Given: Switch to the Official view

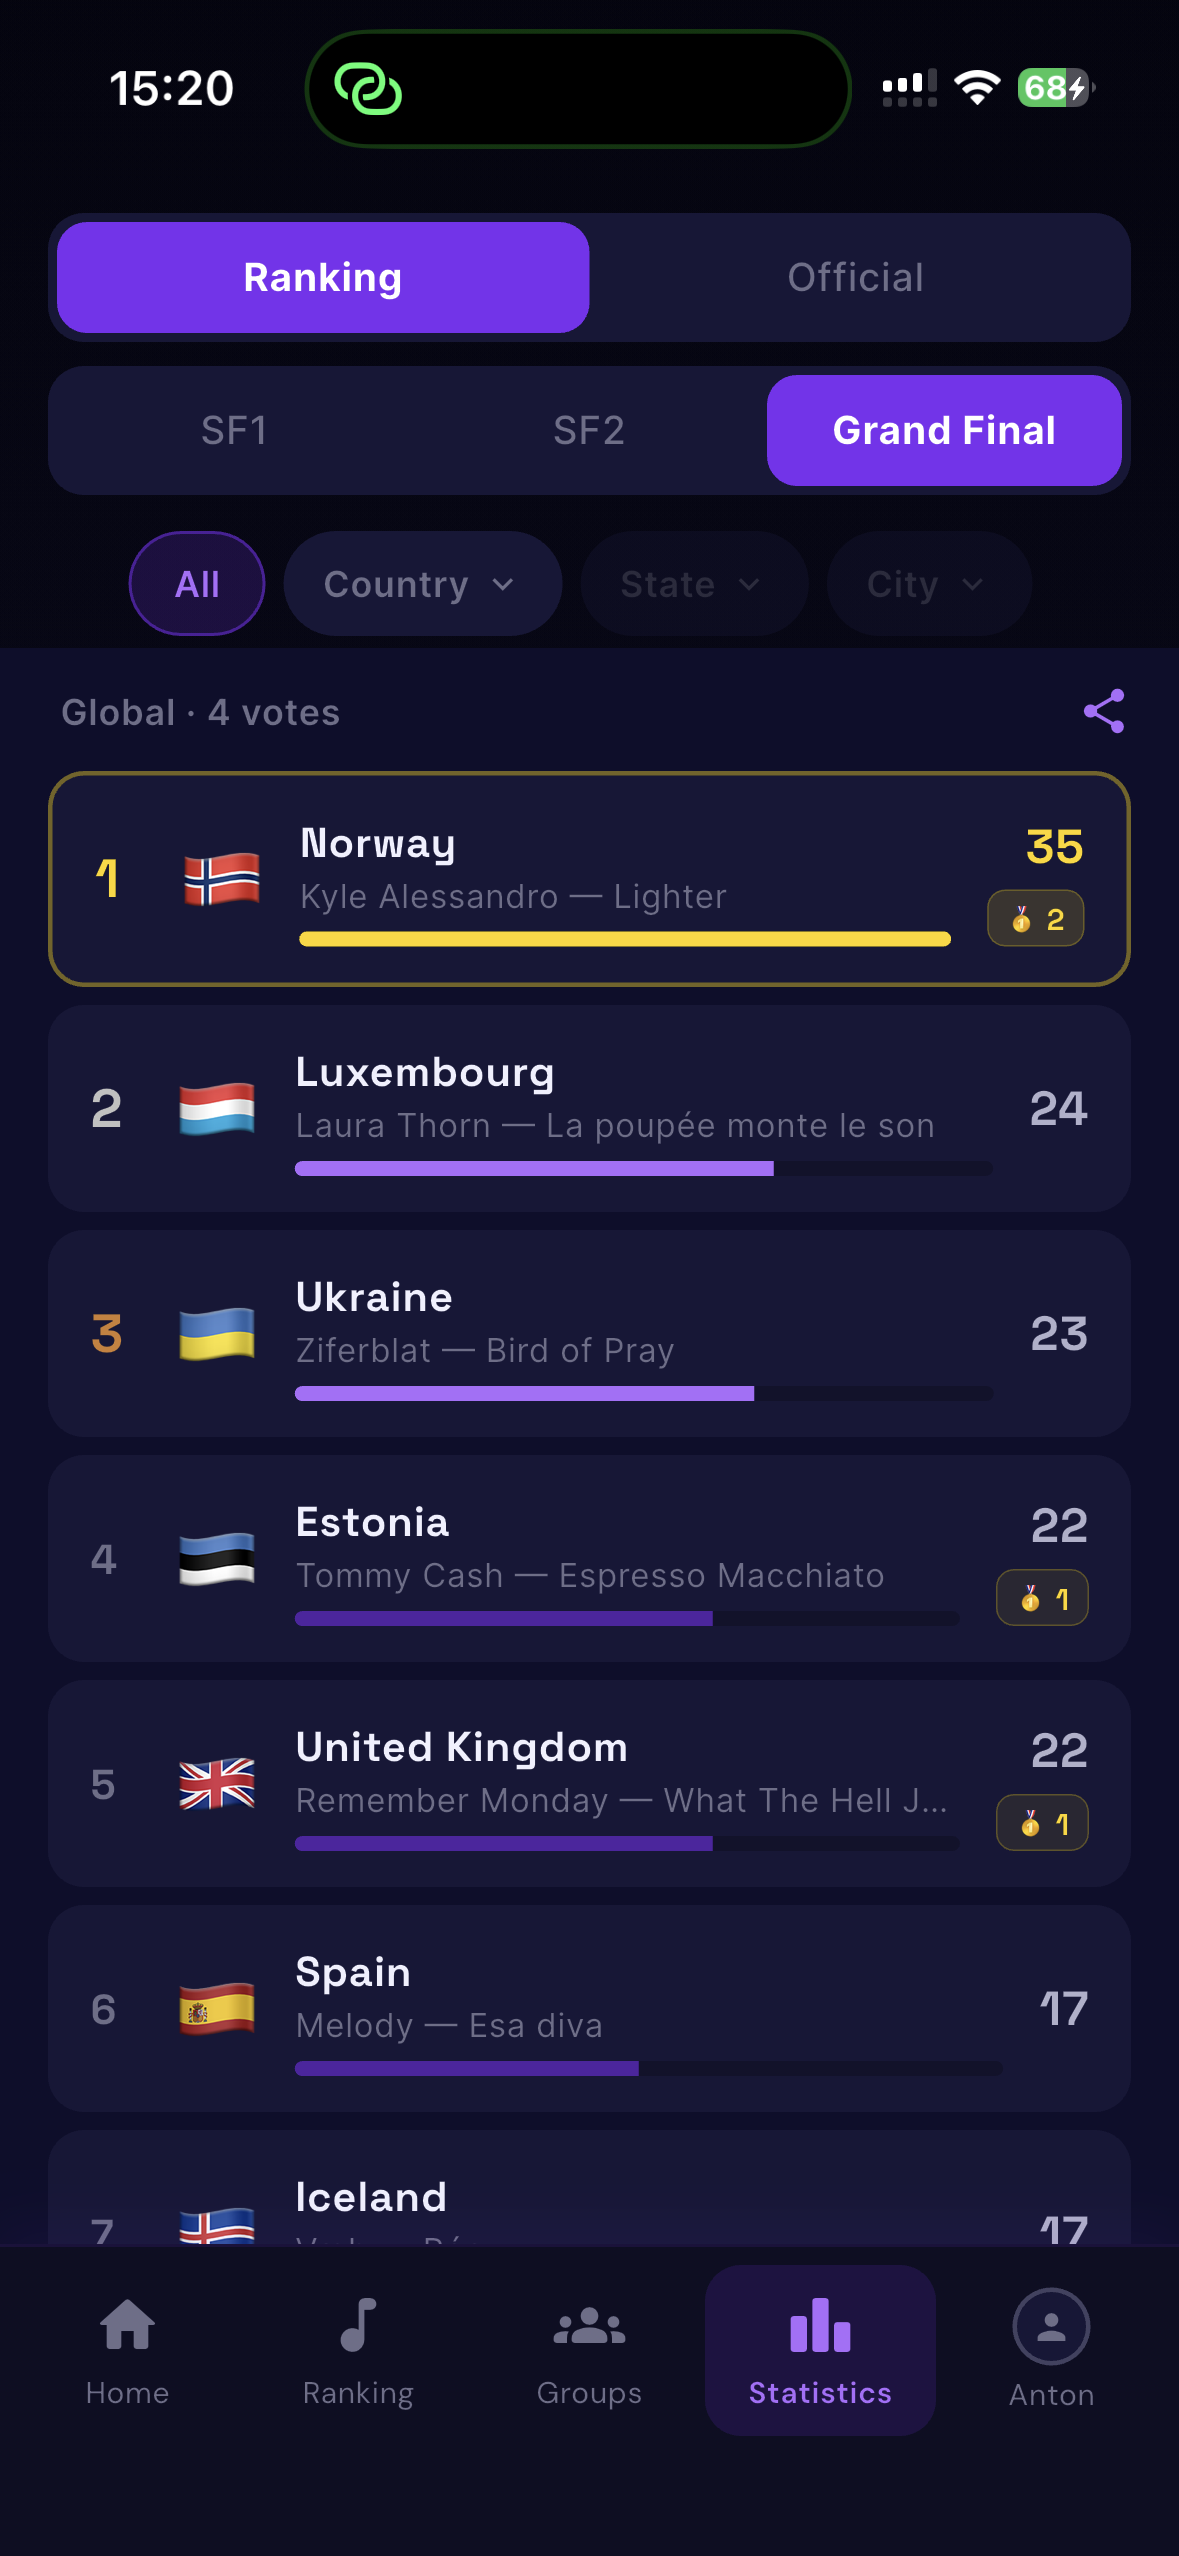Looking at the screenshot, I should click(x=855, y=277).
